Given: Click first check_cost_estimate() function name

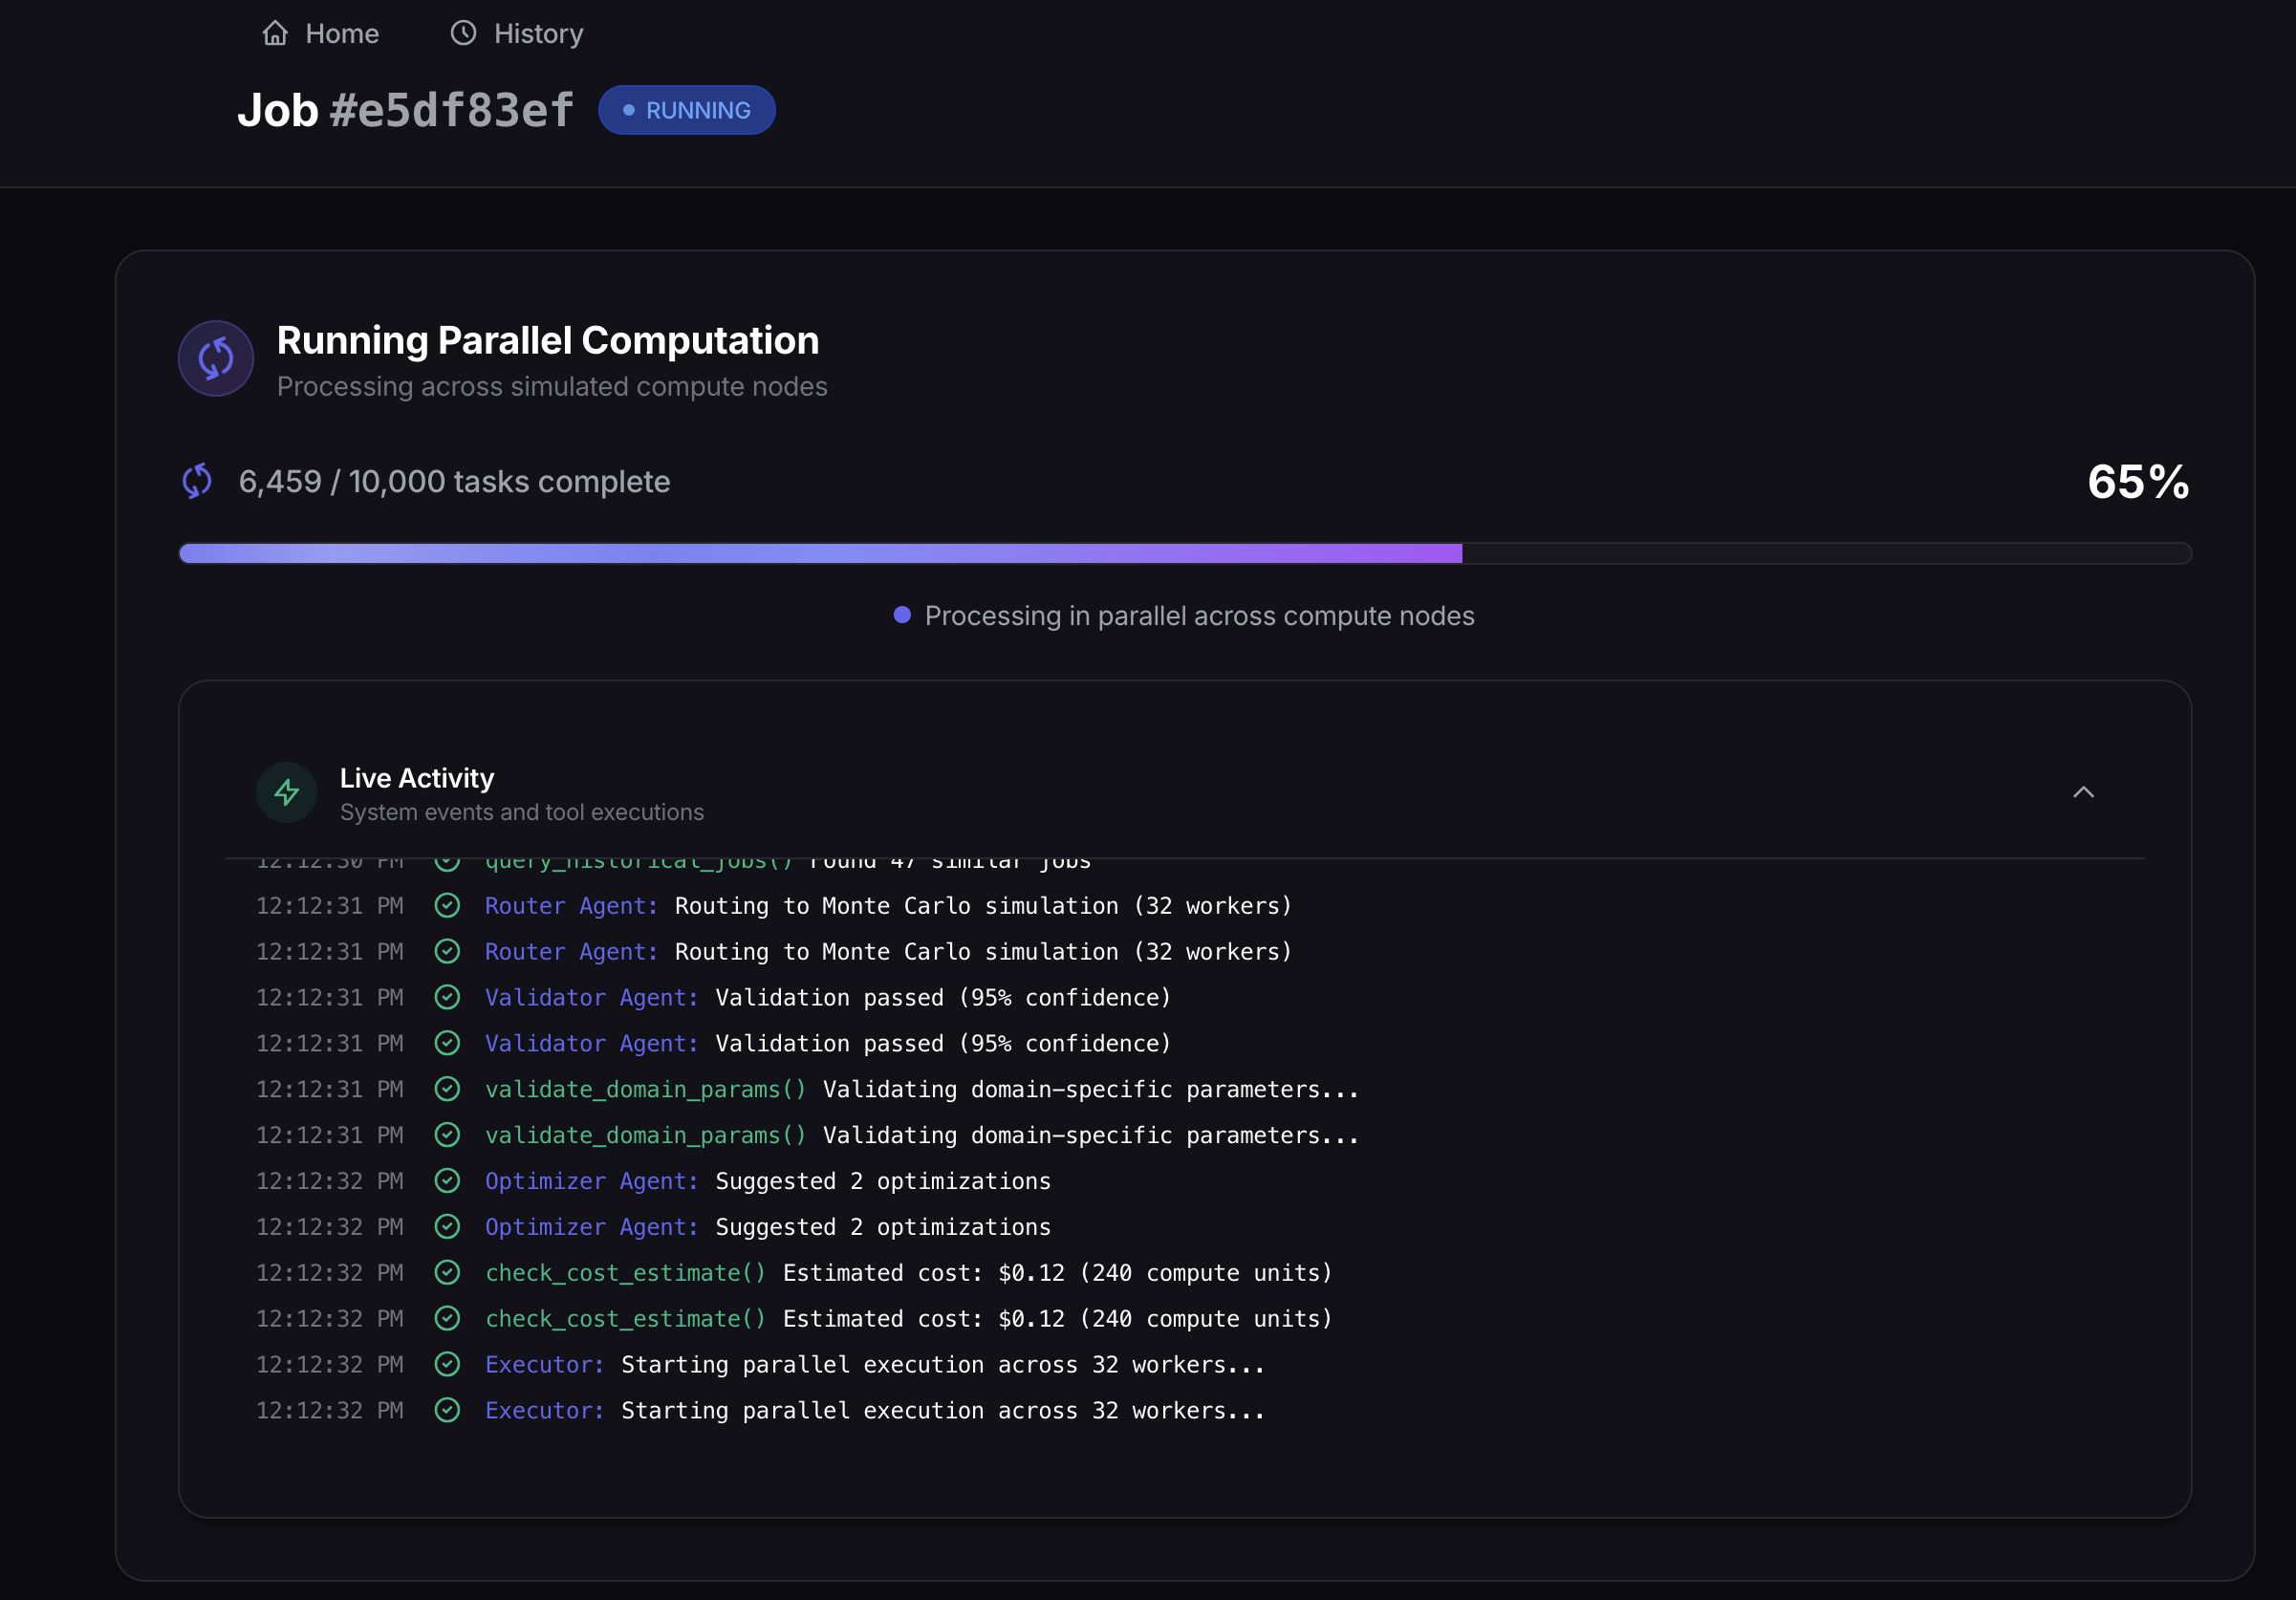Looking at the screenshot, I should tap(625, 1273).
